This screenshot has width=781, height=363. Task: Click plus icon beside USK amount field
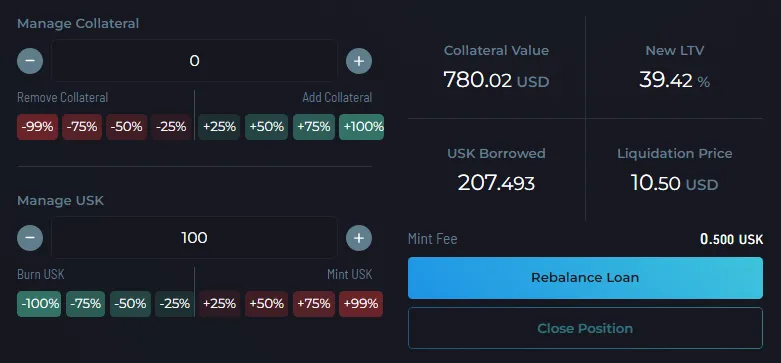click(359, 238)
